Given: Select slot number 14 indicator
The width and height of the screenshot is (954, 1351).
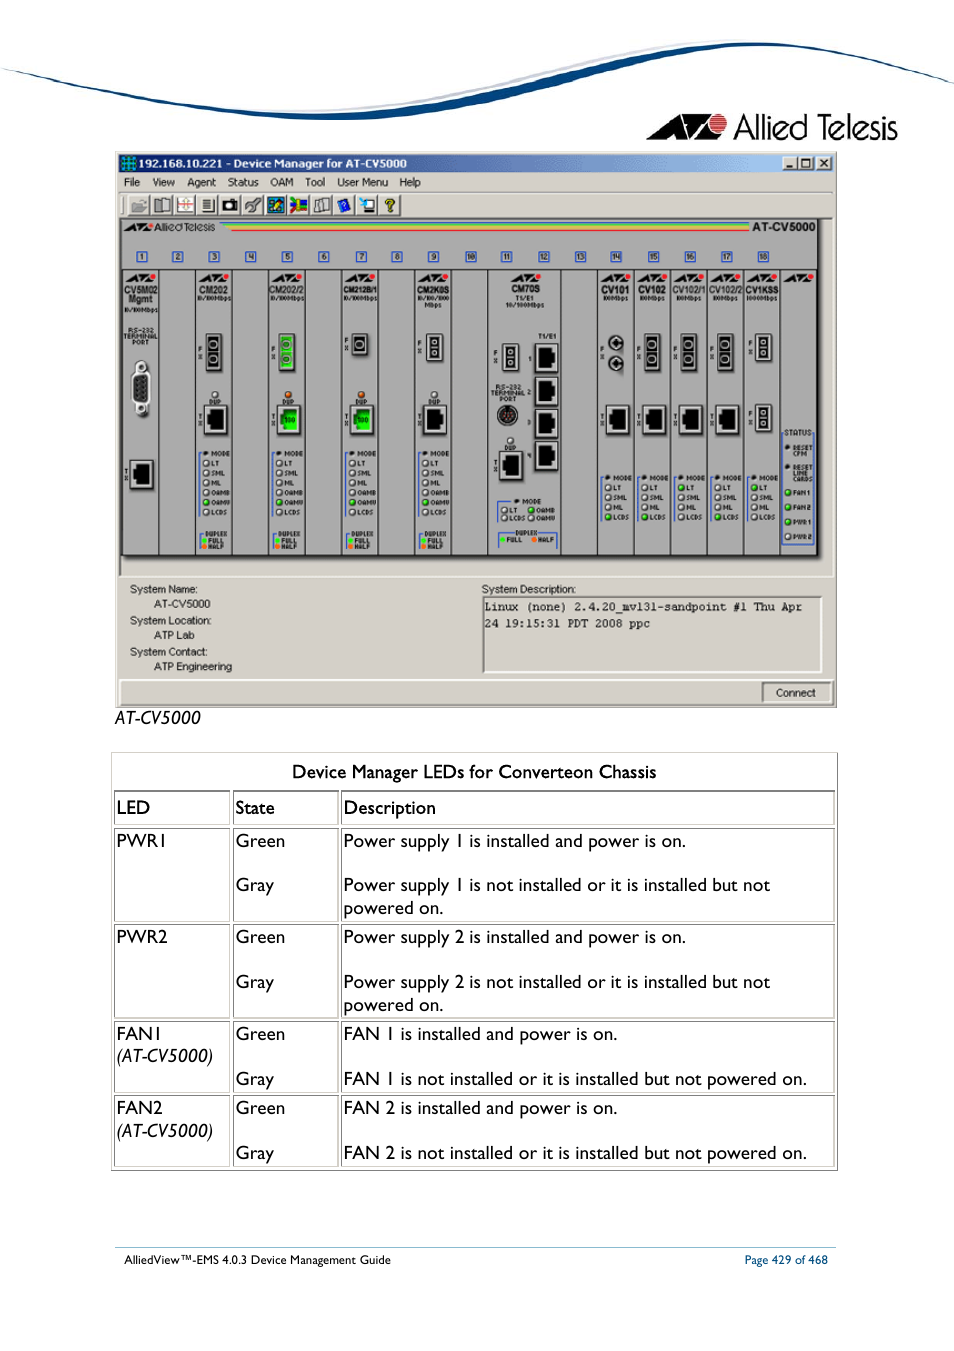Looking at the screenshot, I should 616,257.
